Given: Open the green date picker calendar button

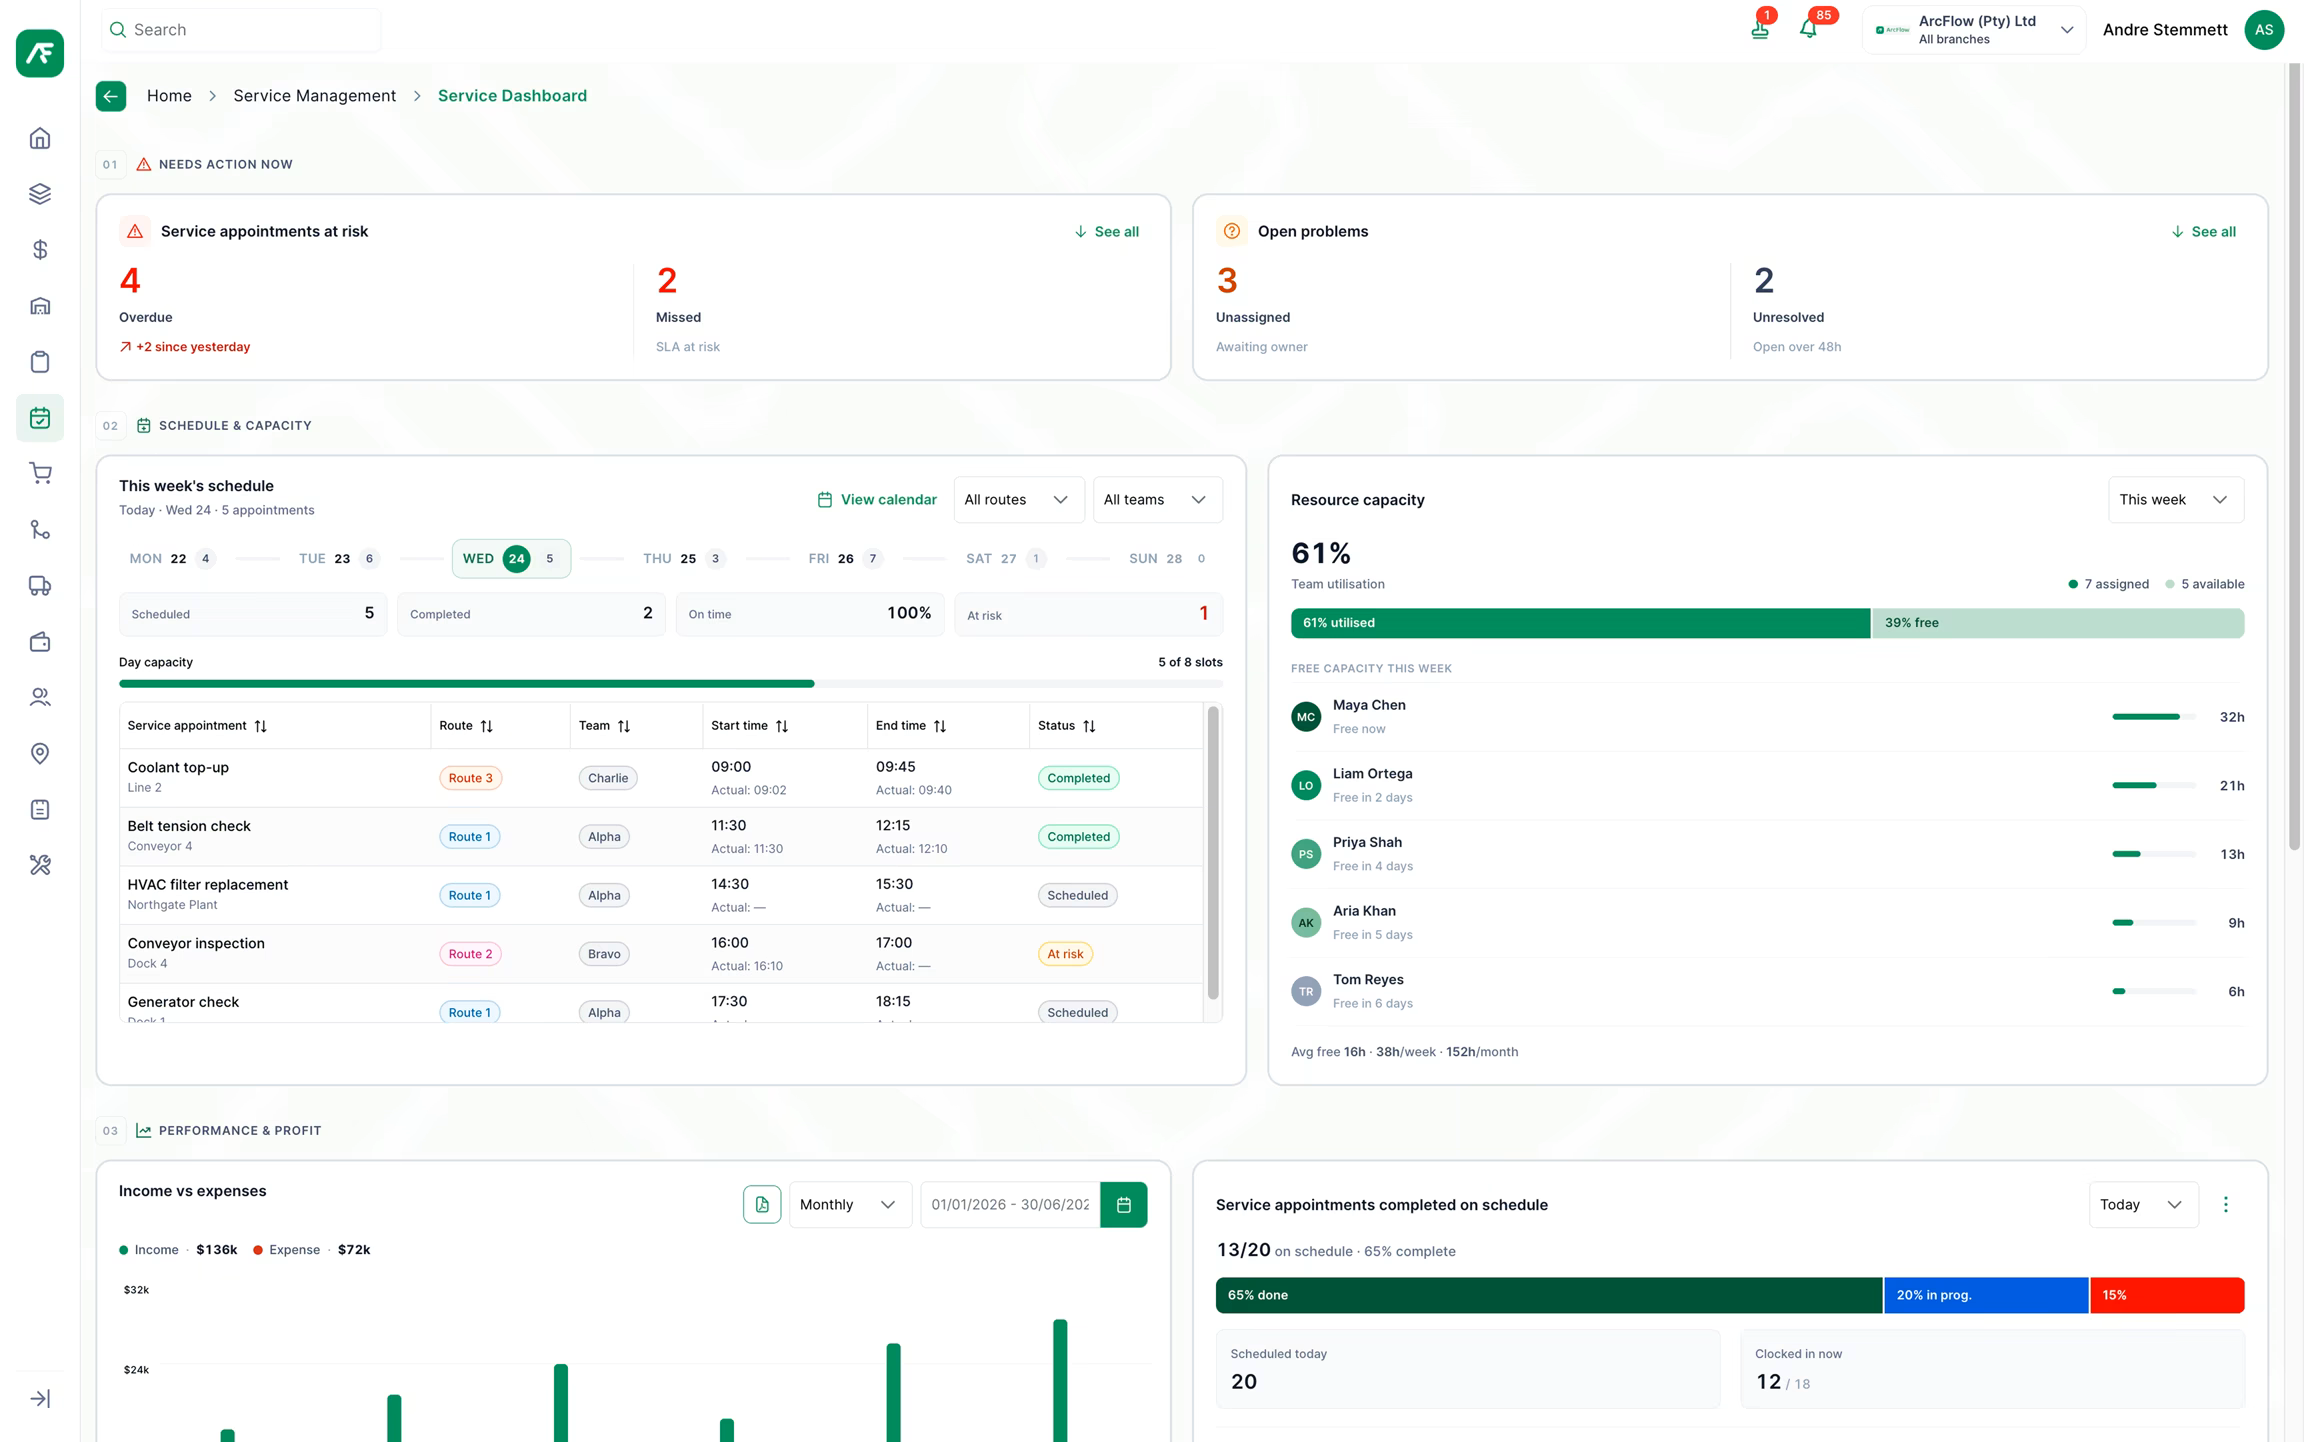Looking at the screenshot, I should 1124,1205.
